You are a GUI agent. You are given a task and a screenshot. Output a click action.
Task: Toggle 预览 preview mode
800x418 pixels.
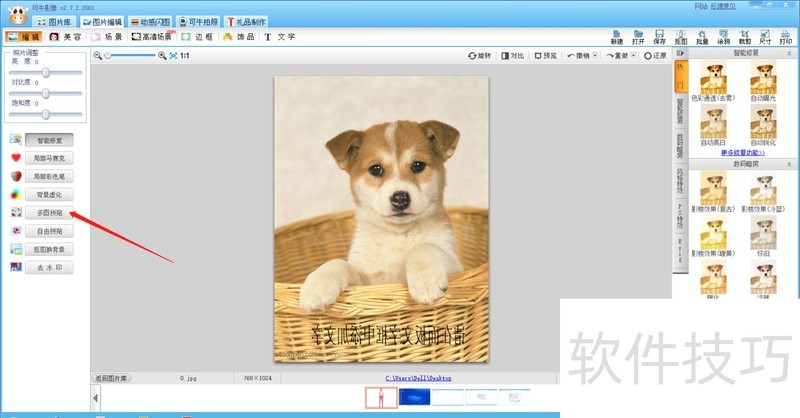point(545,56)
